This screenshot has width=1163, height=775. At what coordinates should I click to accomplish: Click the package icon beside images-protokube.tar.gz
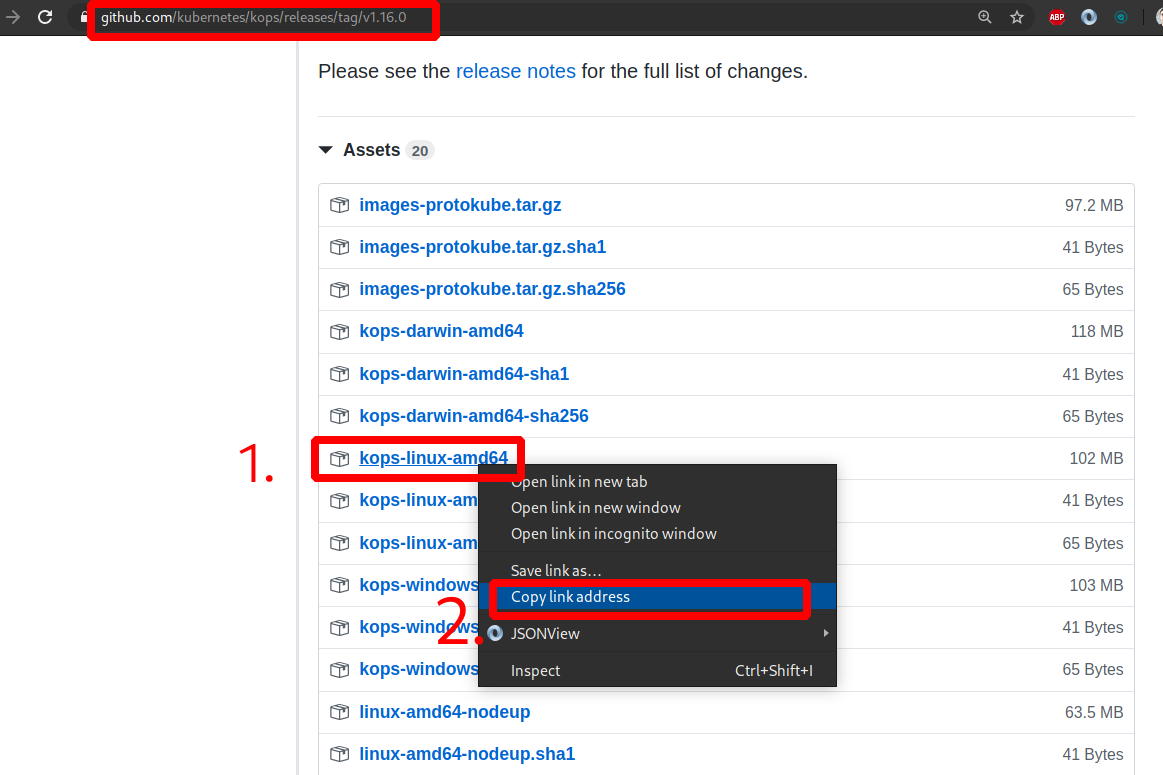pyautogui.click(x=340, y=205)
